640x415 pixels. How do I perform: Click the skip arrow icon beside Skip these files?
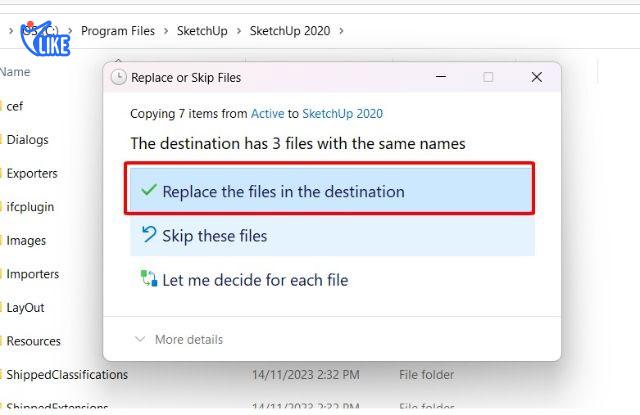pos(149,235)
